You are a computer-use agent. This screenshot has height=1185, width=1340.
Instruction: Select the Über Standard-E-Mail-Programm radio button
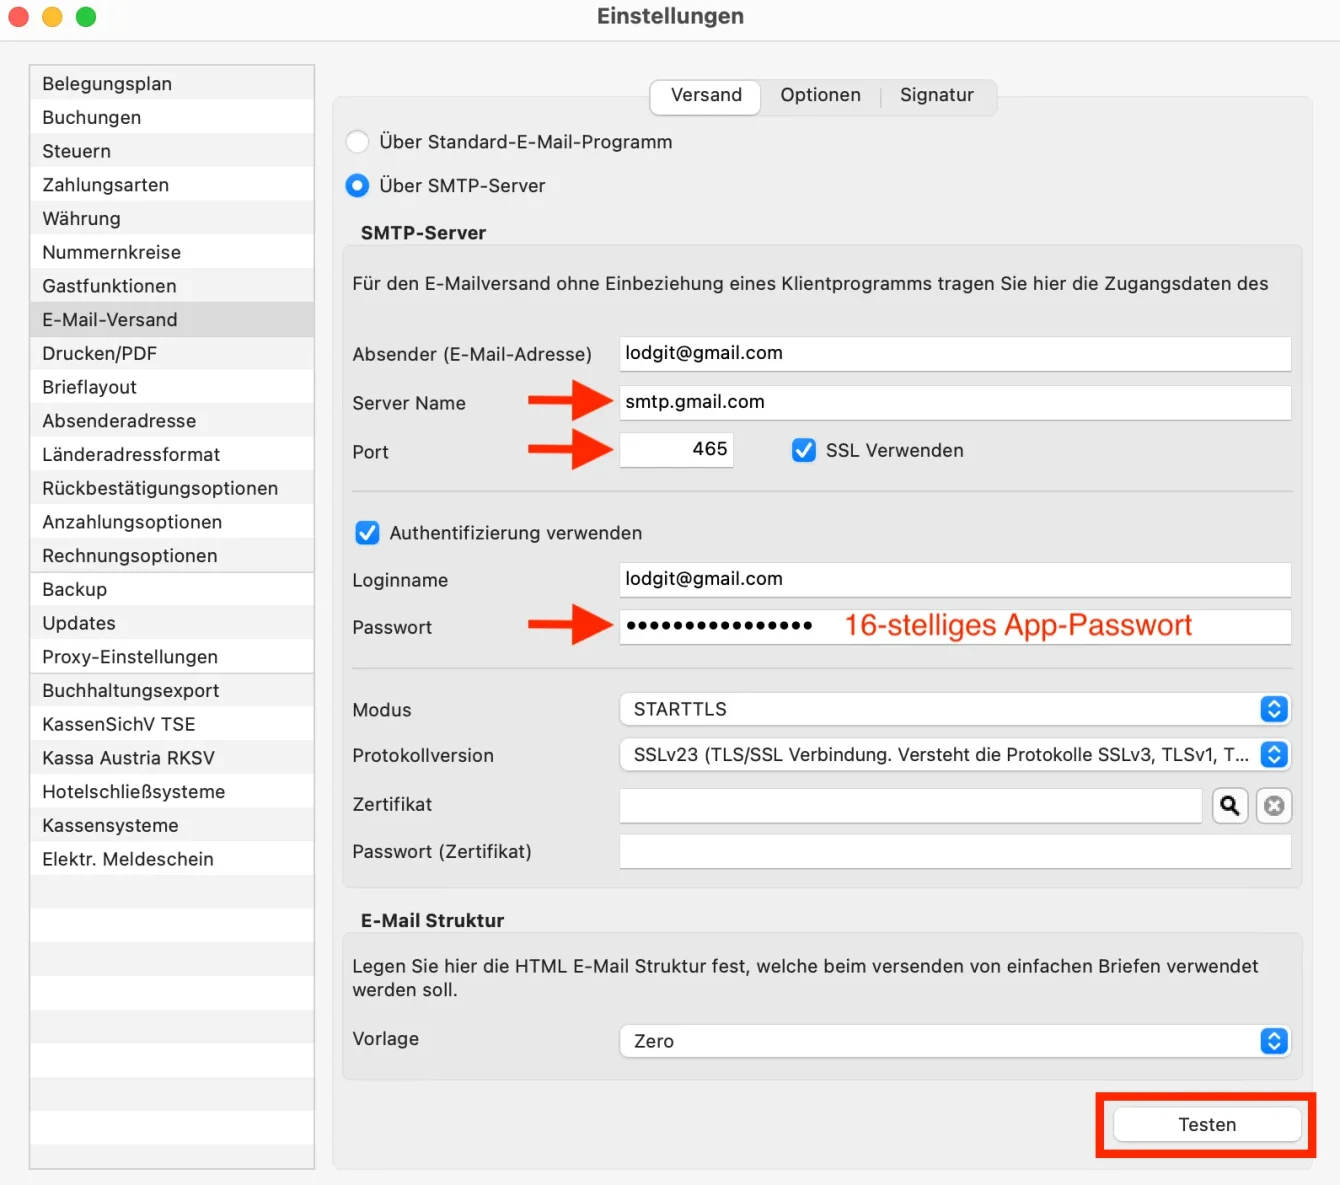click(357, 142)
